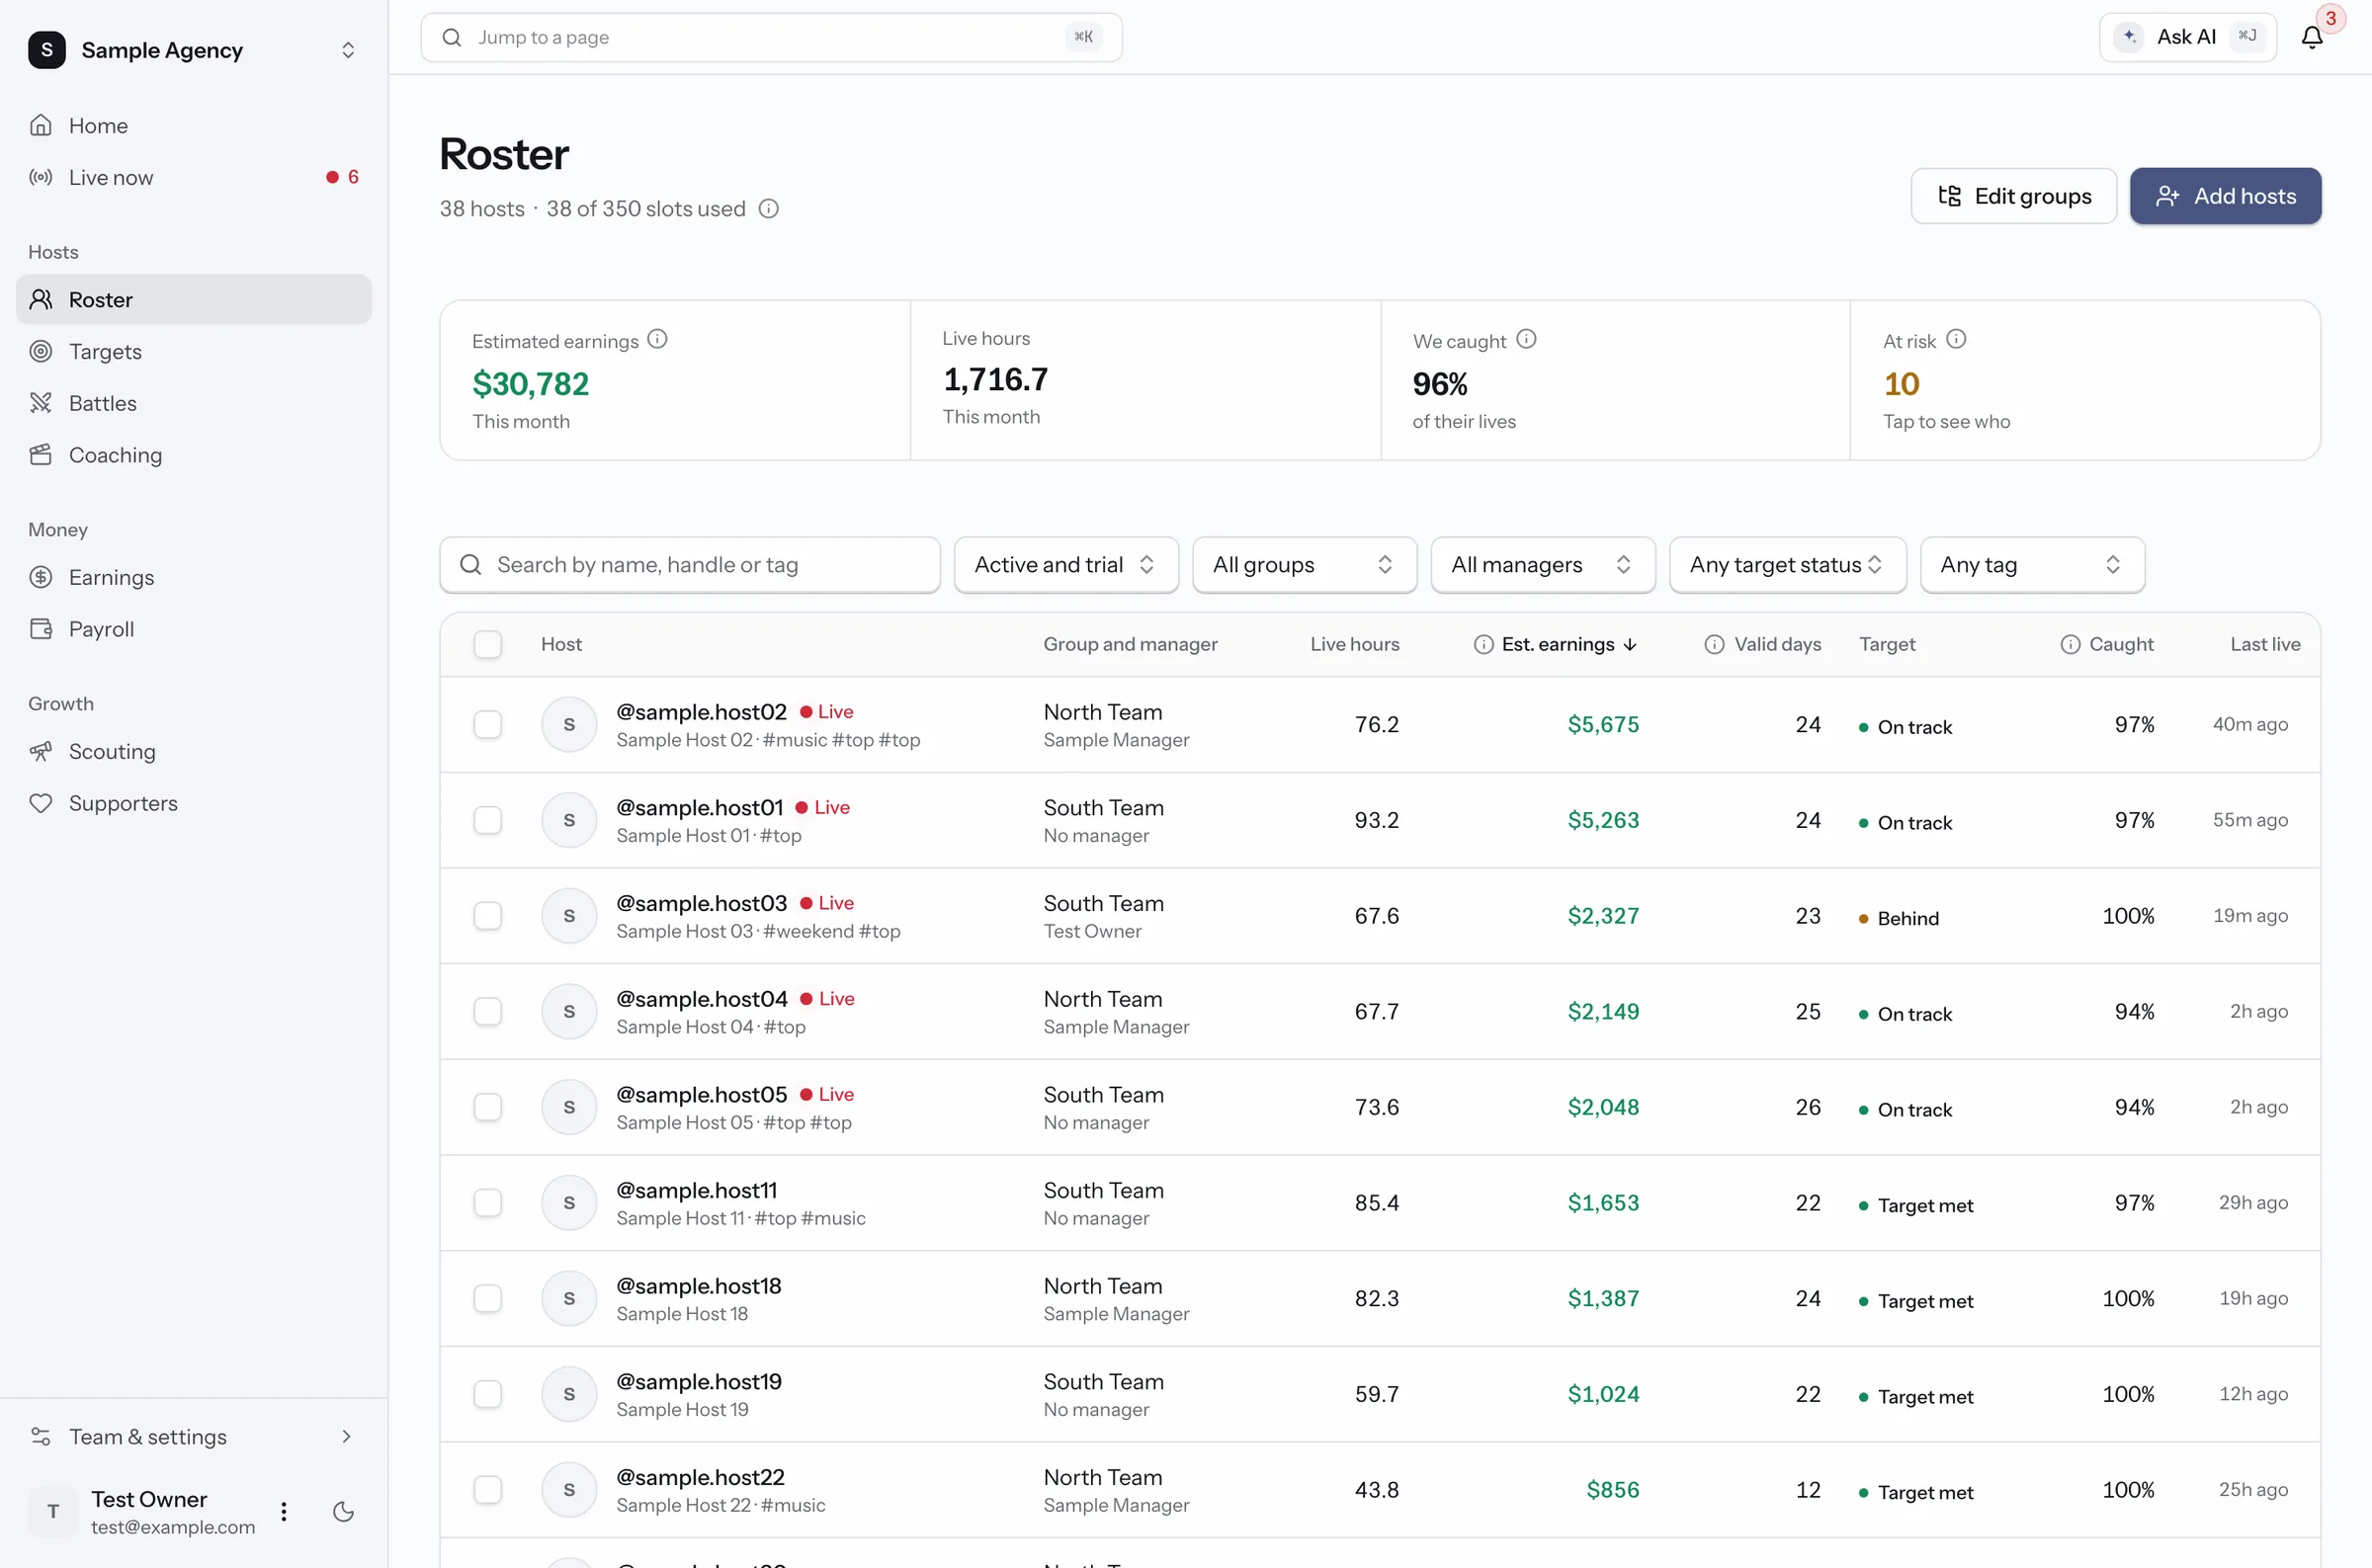Open Targets in sidebar
This screenshot has width=2372, height=1568.
pyautogui.click(x=194, y=351)
